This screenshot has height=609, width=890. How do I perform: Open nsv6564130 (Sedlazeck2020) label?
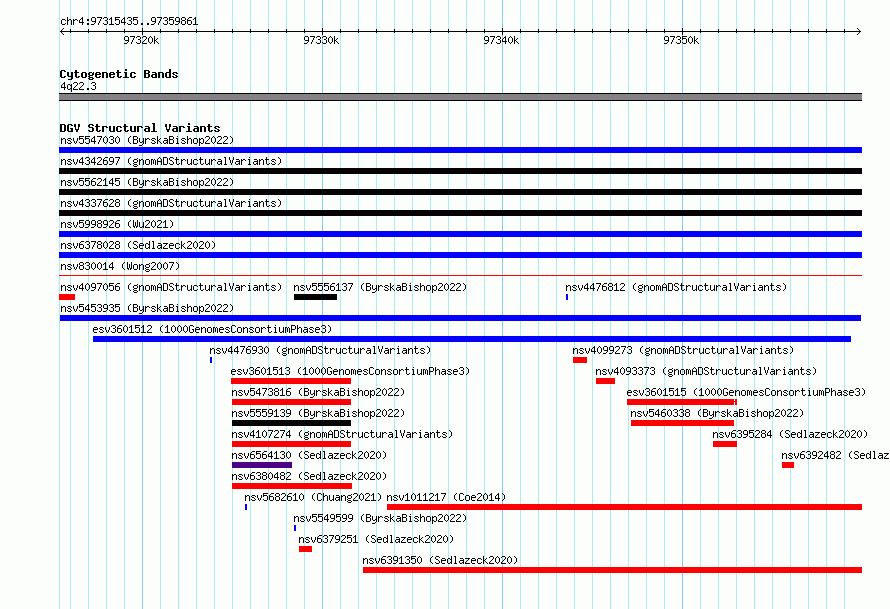309,455
